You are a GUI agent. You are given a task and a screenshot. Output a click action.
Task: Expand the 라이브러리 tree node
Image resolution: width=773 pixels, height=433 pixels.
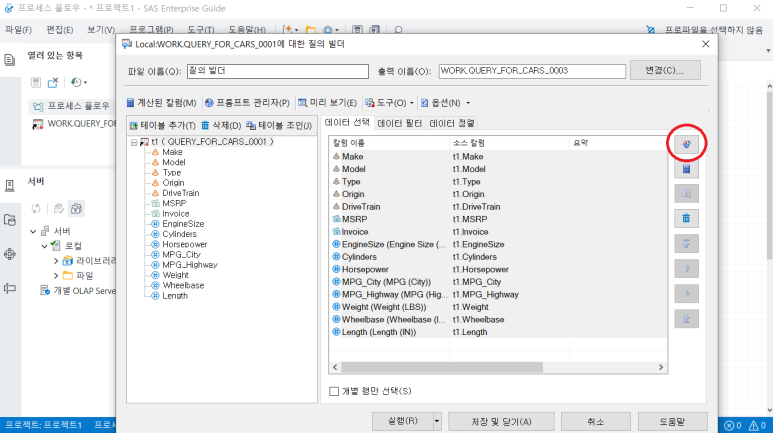pos(56,261)
